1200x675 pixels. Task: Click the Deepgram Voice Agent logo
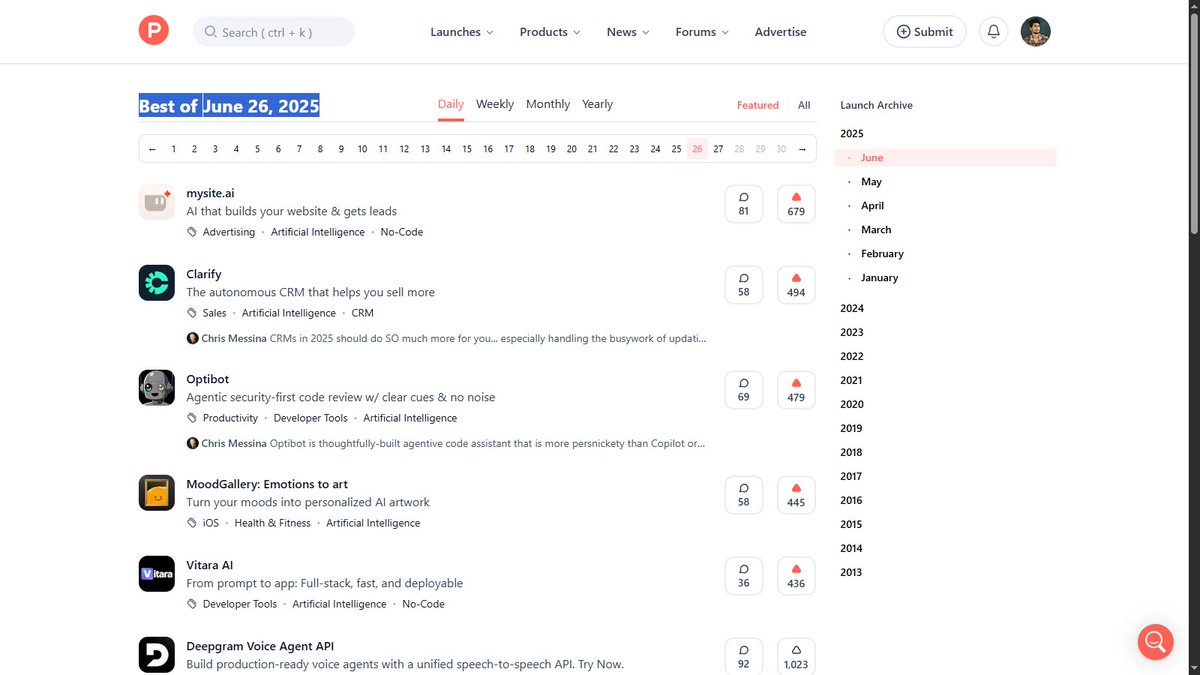tap(157, 654)
